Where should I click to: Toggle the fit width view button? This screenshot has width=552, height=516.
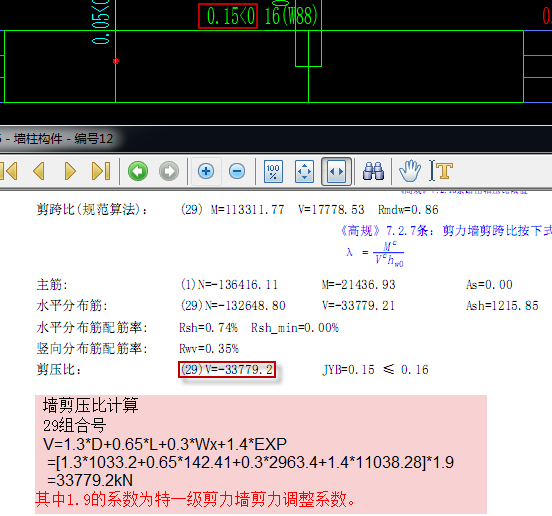pyautogui.click(x=336, y=171)
